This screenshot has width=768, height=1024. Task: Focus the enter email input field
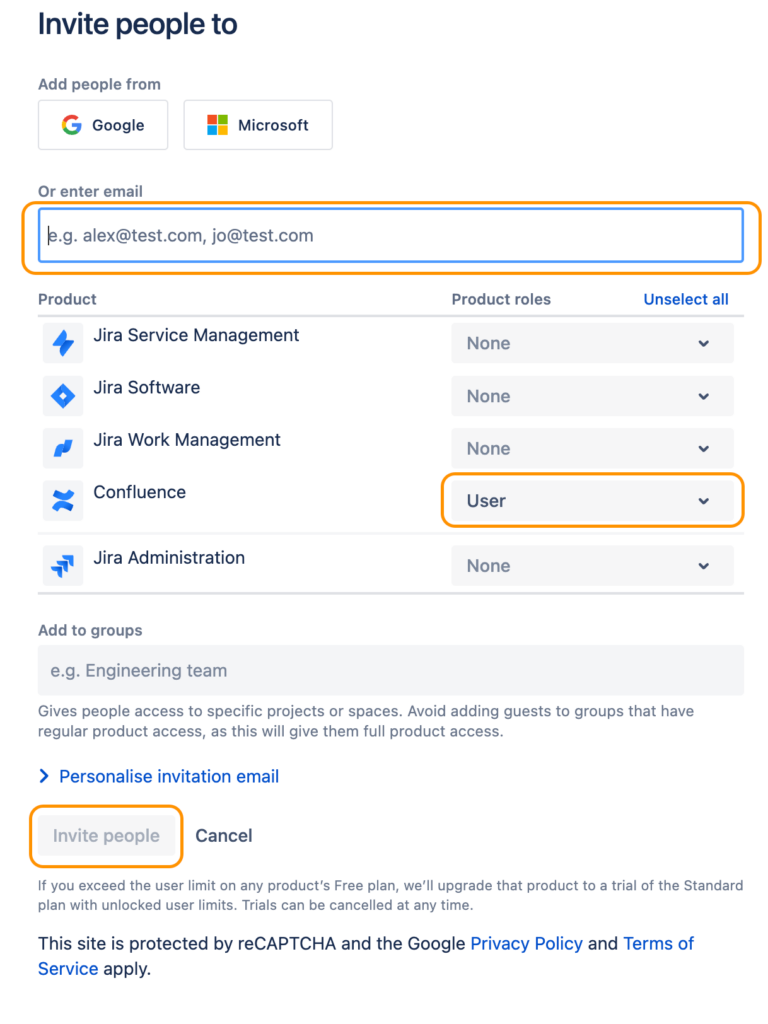391,235
